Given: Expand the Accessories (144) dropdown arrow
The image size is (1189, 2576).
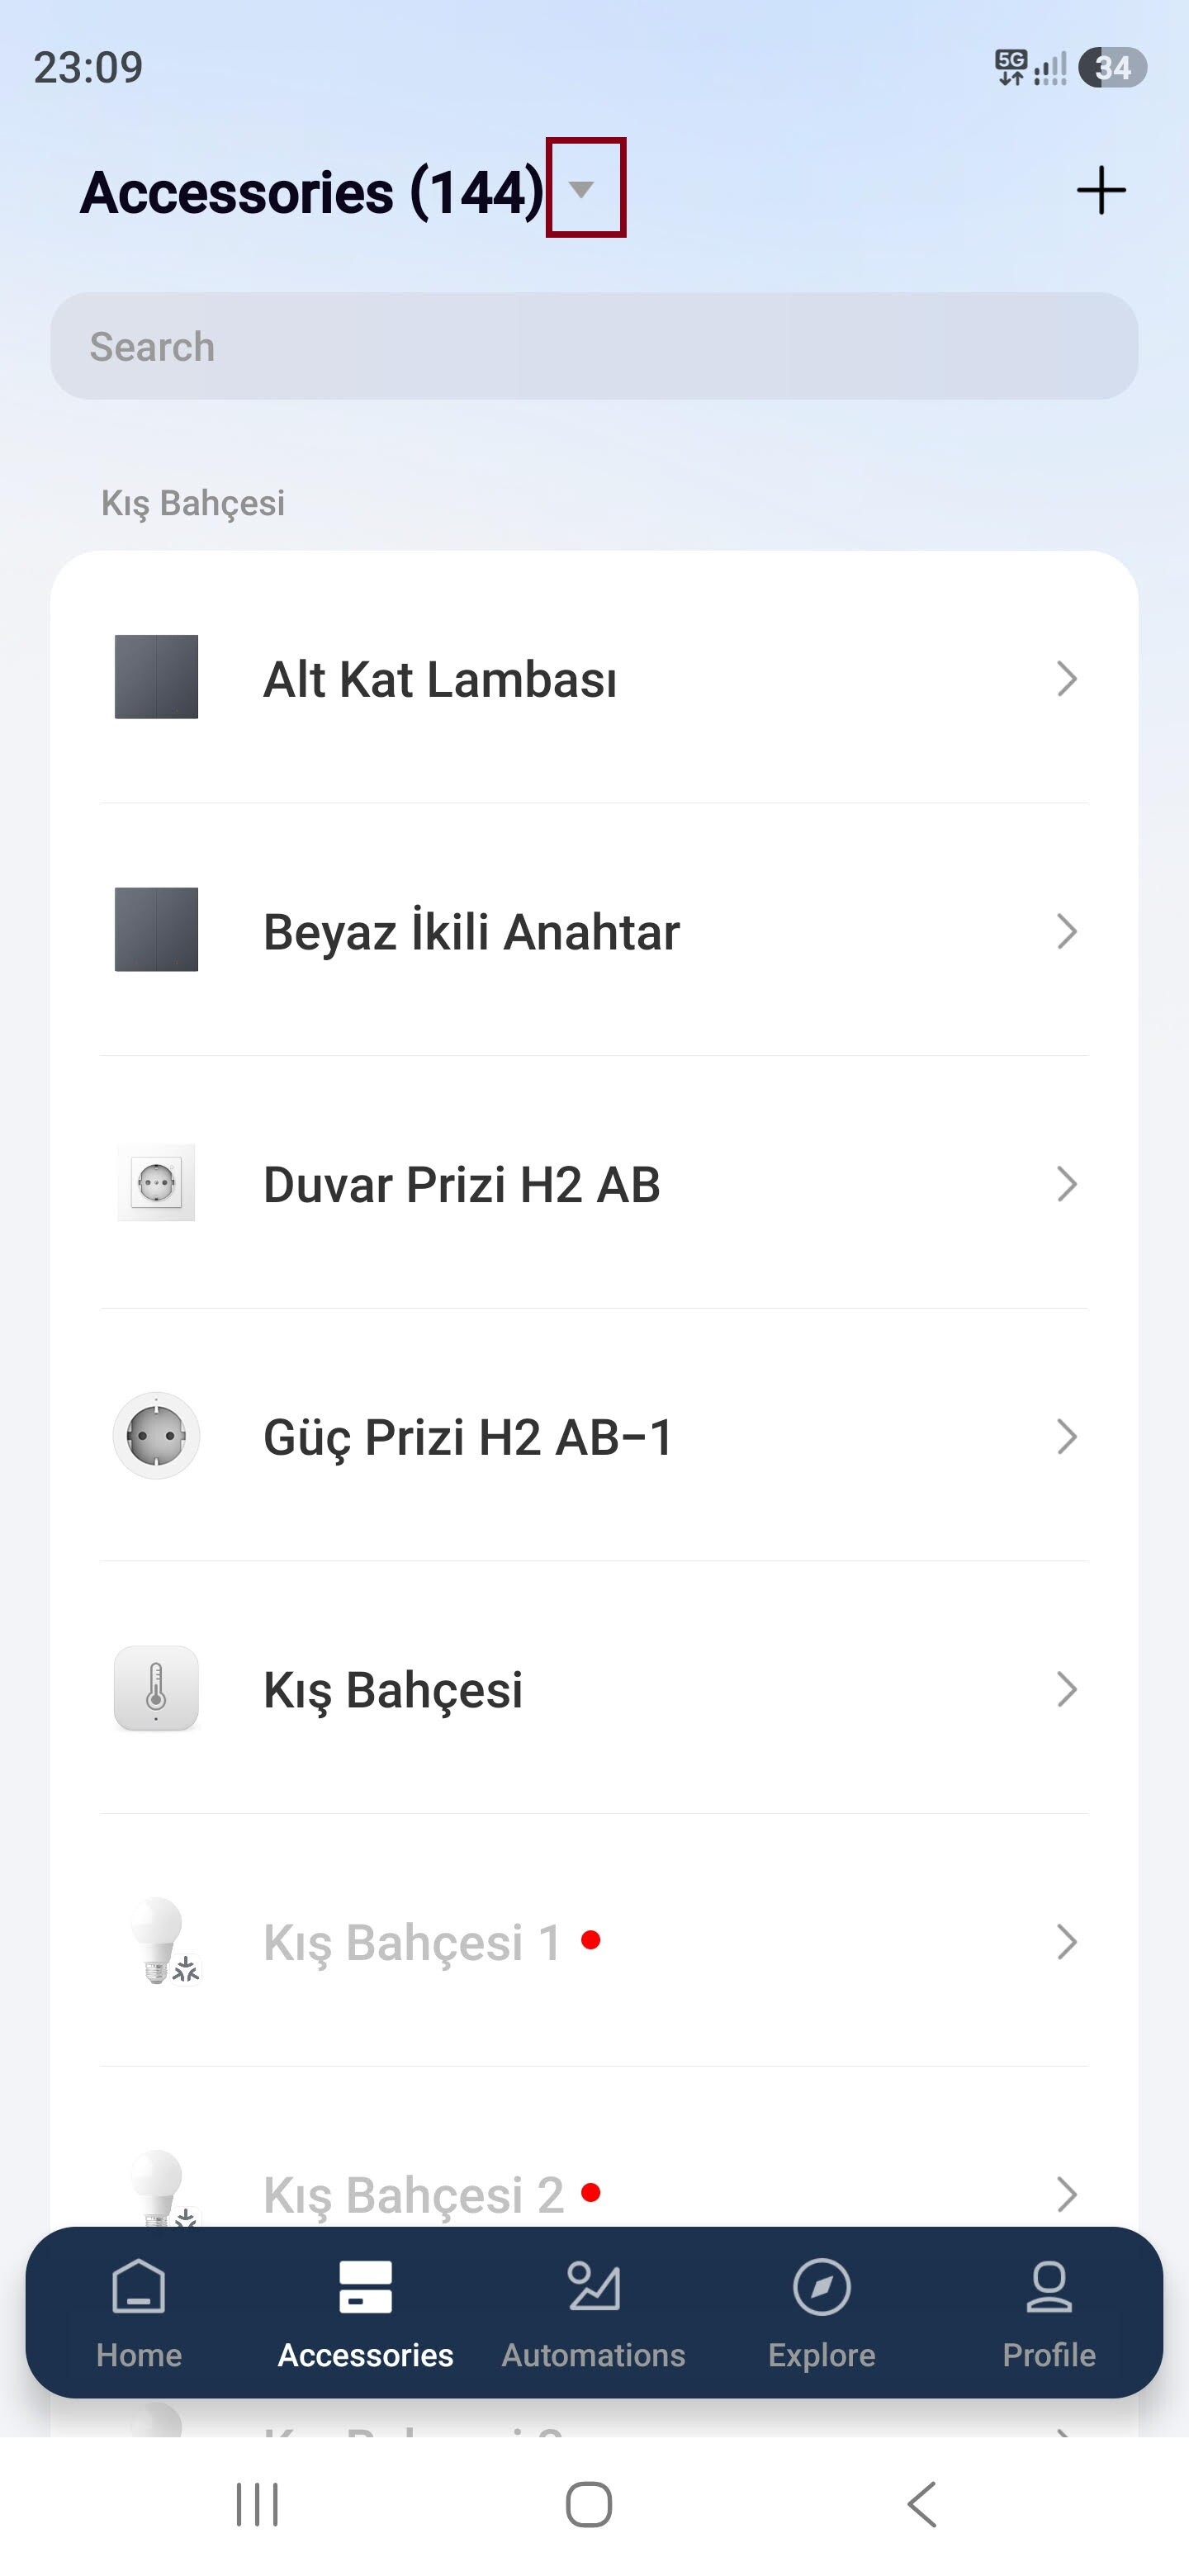Looking at the screenshot, I should coord(581,188).
